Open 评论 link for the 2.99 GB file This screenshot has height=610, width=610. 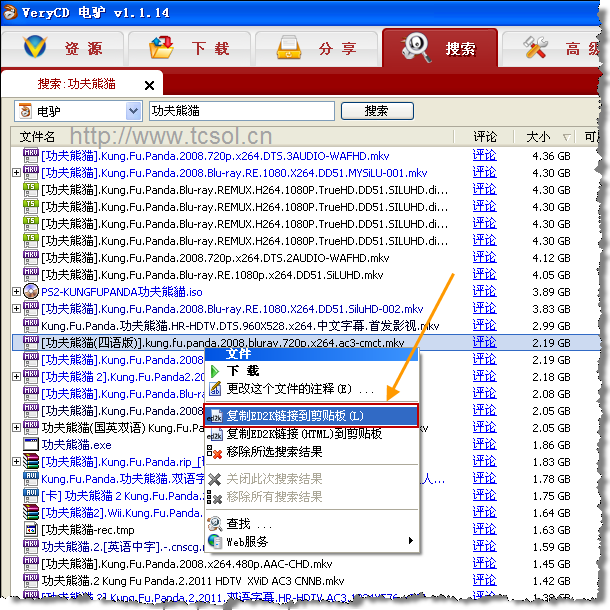[x=484, y=325]
